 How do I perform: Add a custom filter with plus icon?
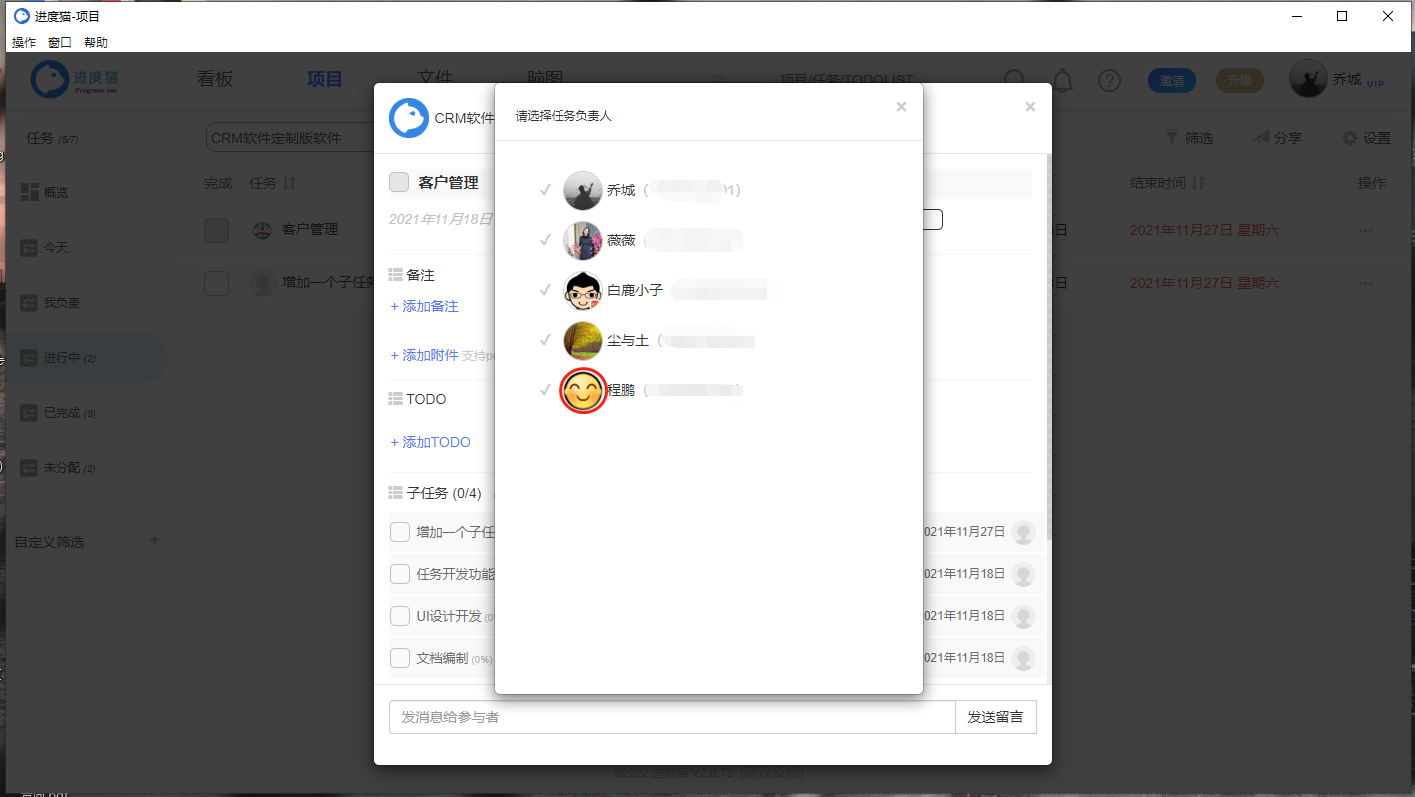[154, 540]
